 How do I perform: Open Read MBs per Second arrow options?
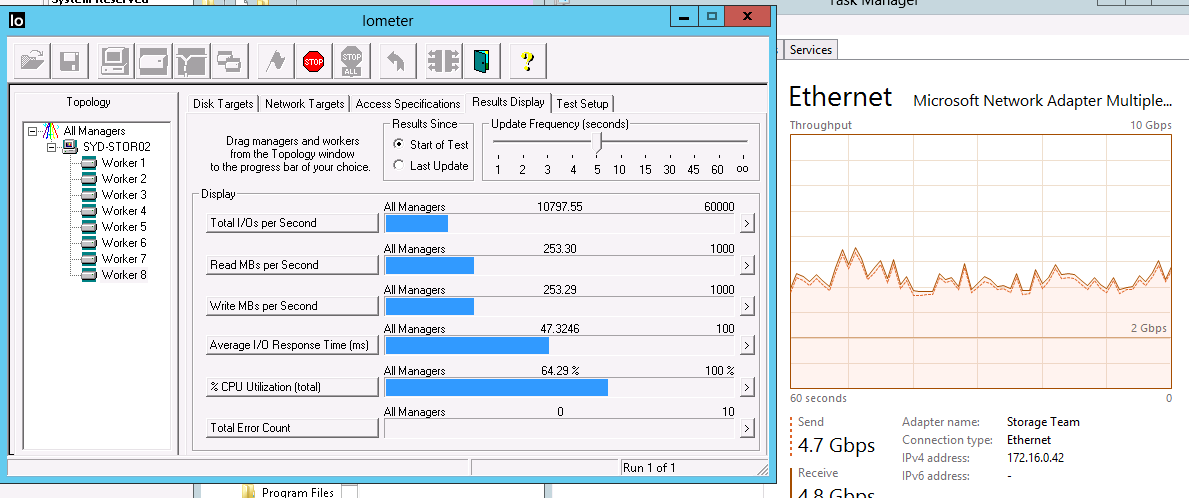pyautogui.click(x=747, y=265)
